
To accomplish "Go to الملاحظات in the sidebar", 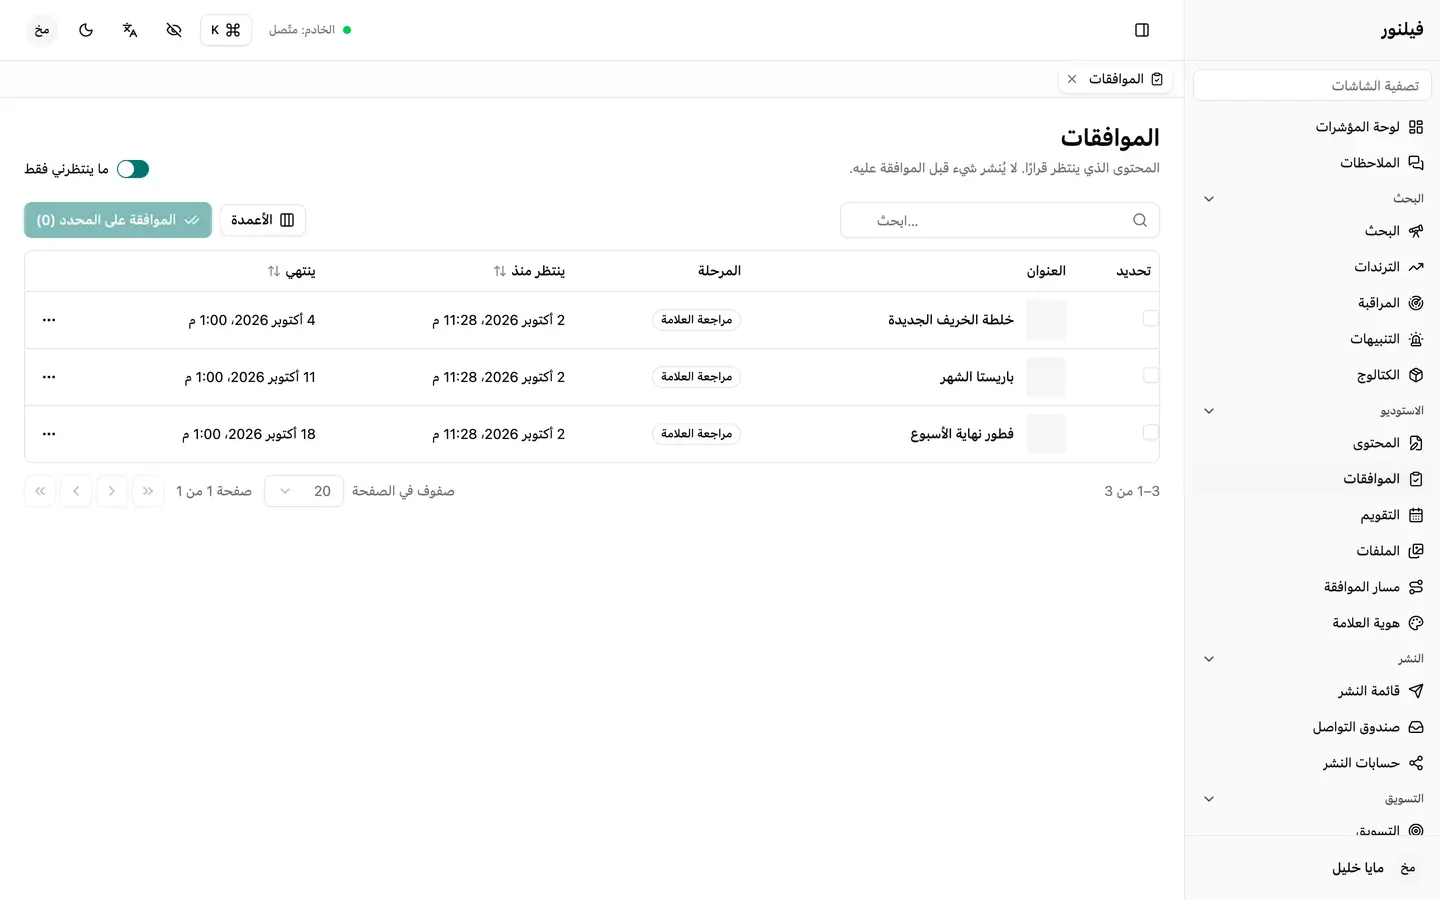I will coord(1312,163).
